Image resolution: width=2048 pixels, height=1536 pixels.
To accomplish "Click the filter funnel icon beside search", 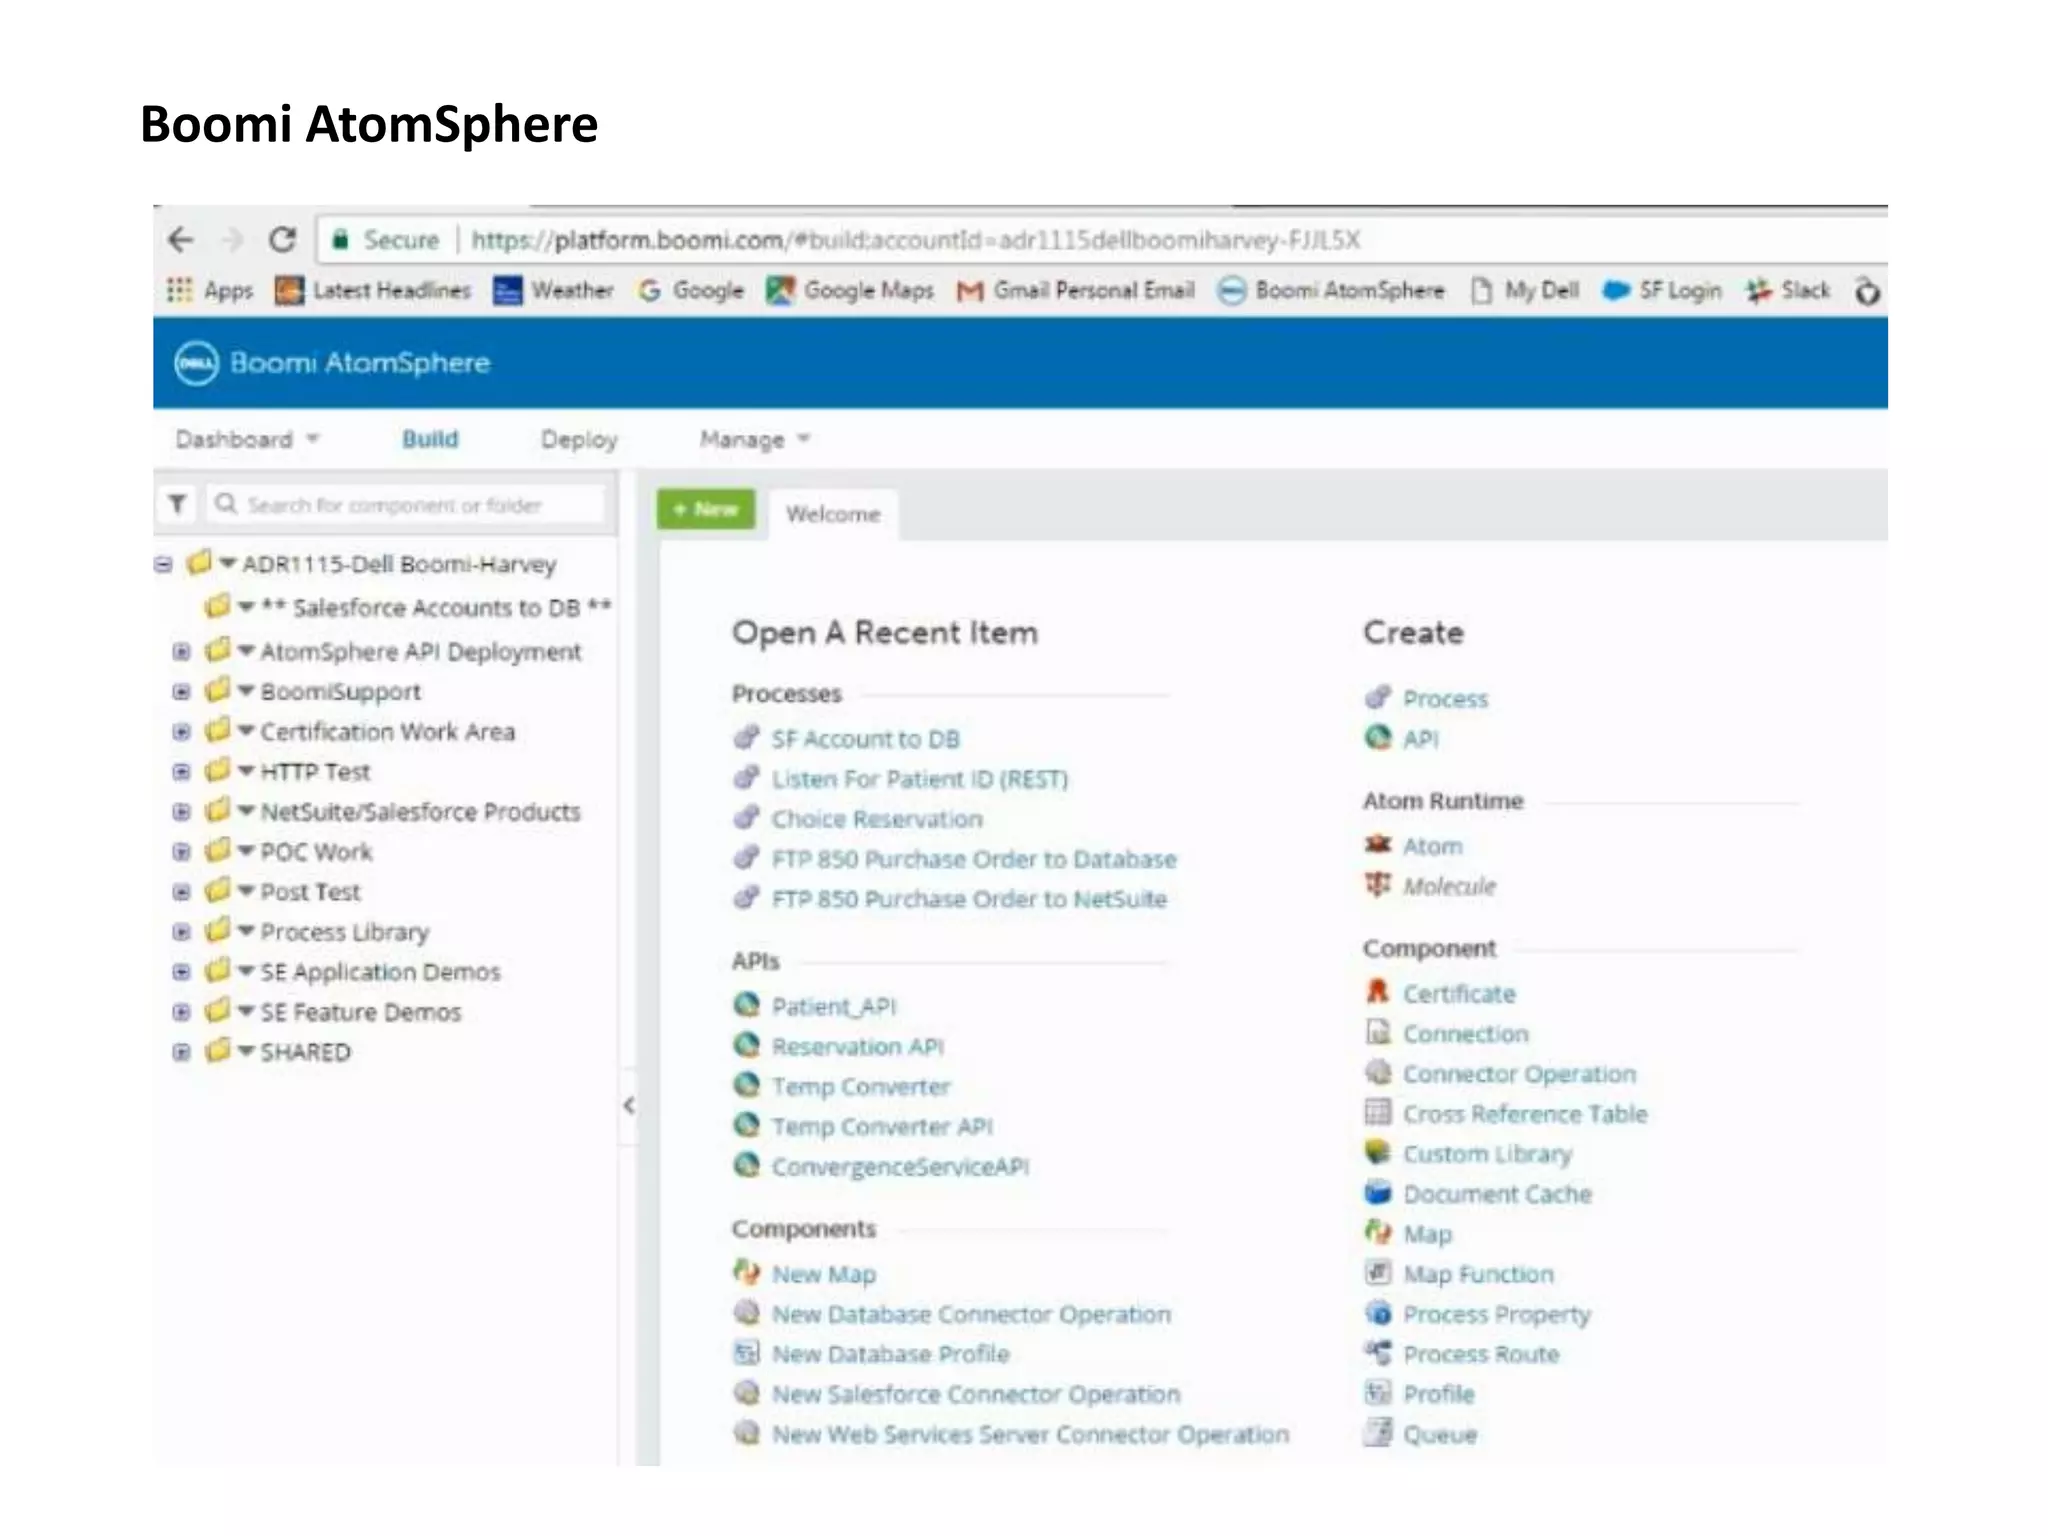I will pyautogui.click(x=177, y=504).
